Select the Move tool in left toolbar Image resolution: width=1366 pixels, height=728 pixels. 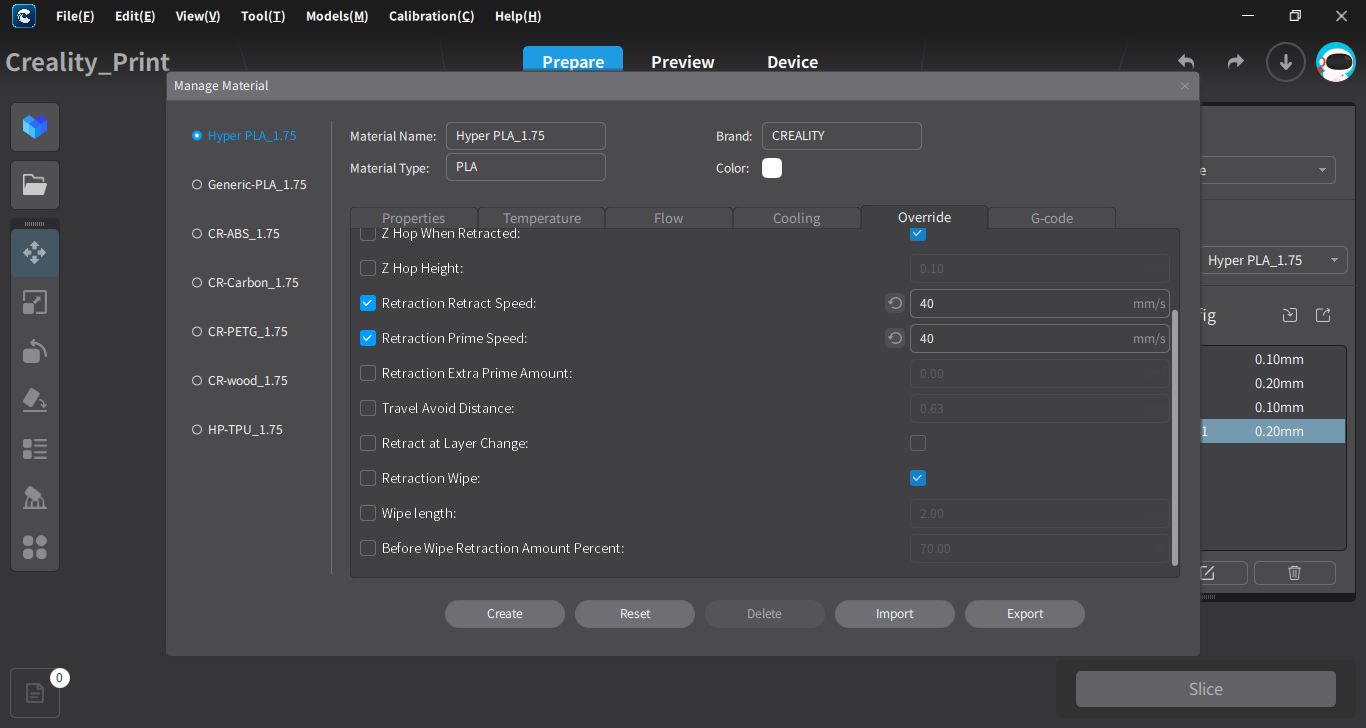point(35,253)
